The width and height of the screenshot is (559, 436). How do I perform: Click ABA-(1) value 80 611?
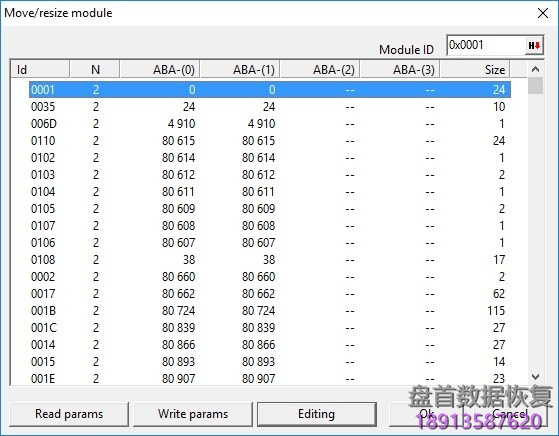click(x=258, y=192)
